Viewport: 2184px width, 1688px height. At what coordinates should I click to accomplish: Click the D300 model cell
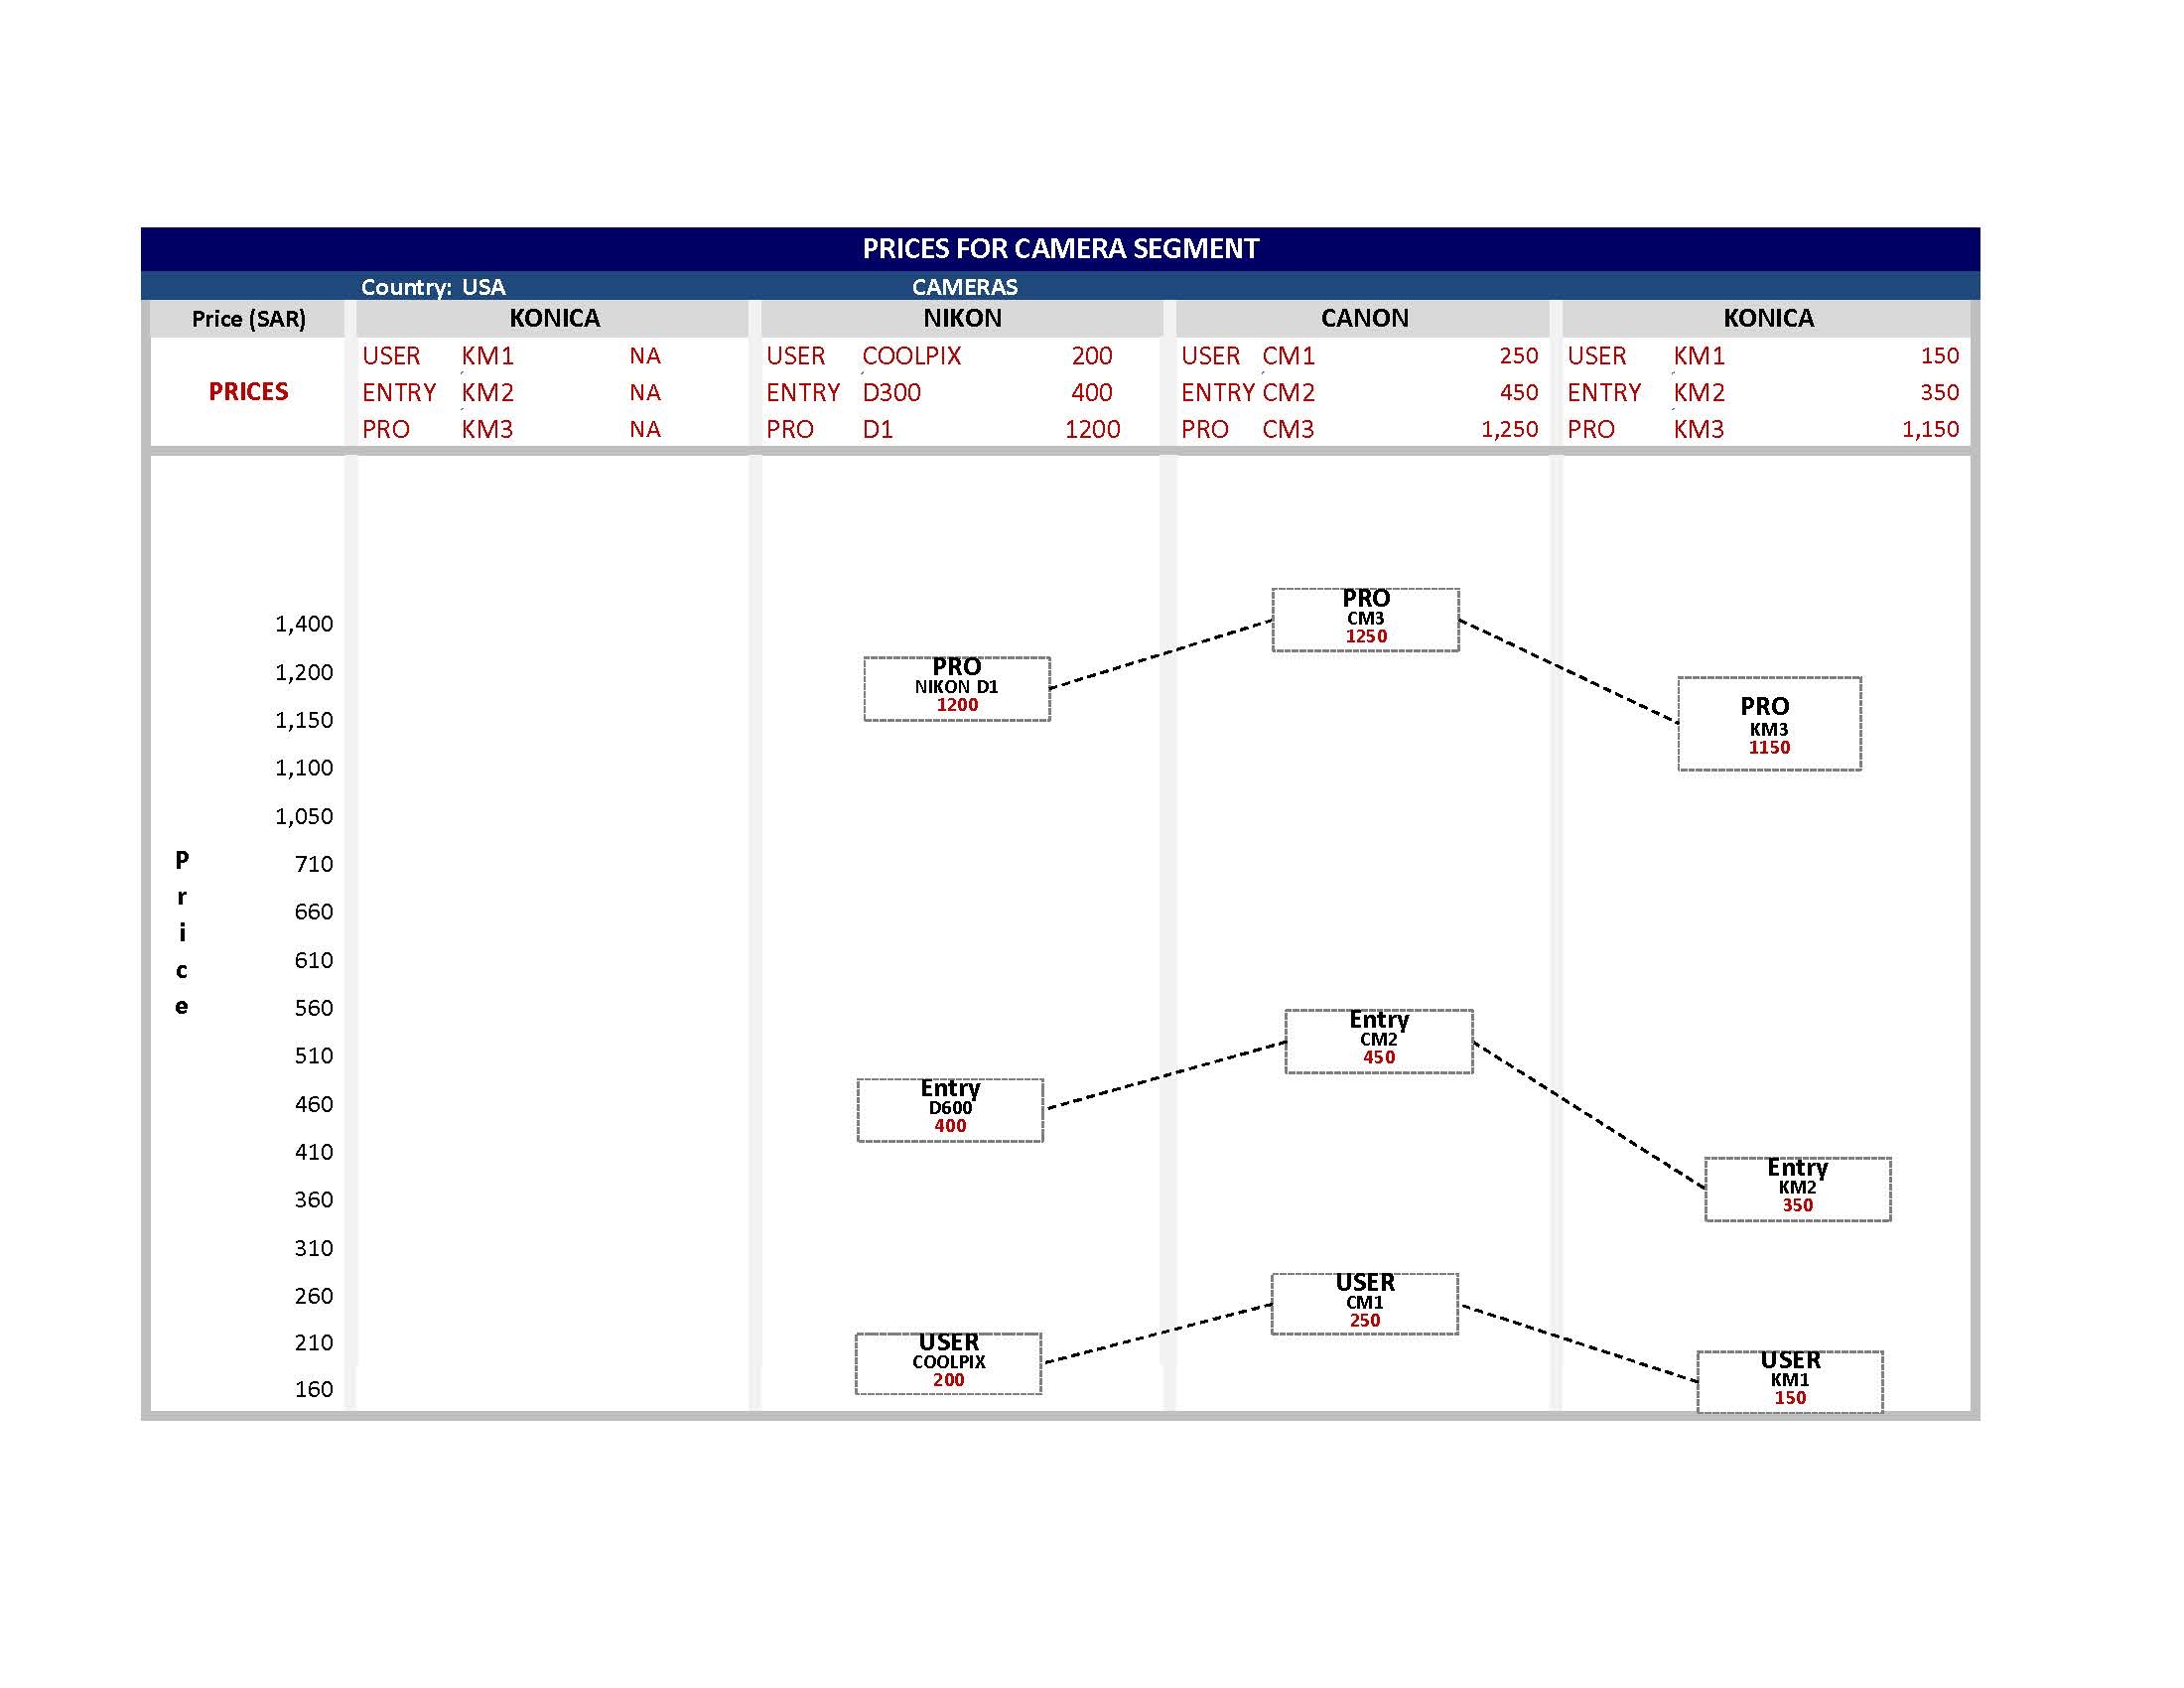tap(891, 393)
